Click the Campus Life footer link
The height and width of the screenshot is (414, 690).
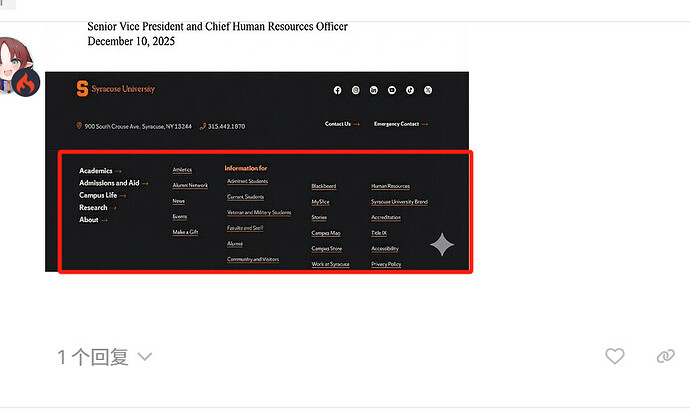click(103, 195)
